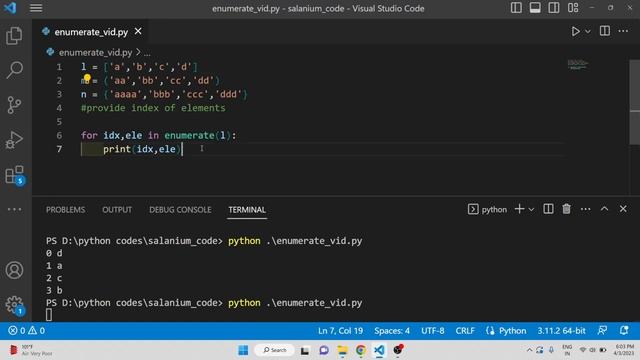Screen dimensions: 640x360
Task: Open editor More Actions menu
Action: (623, 31)
